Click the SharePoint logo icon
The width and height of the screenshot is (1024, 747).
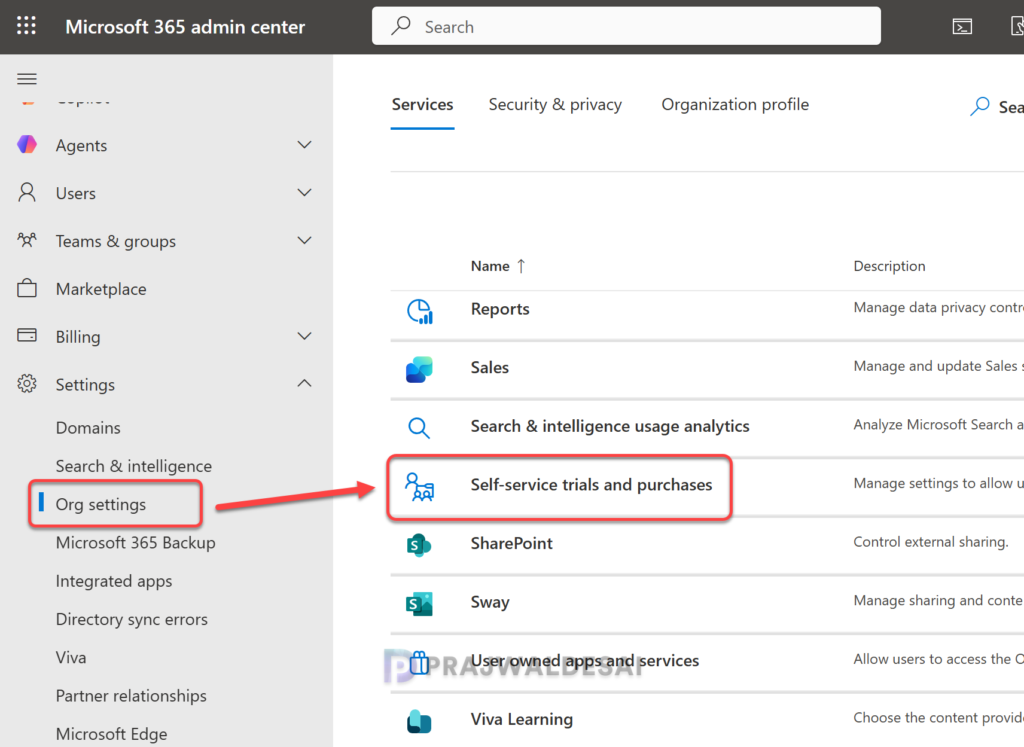(x=419, y=545)
